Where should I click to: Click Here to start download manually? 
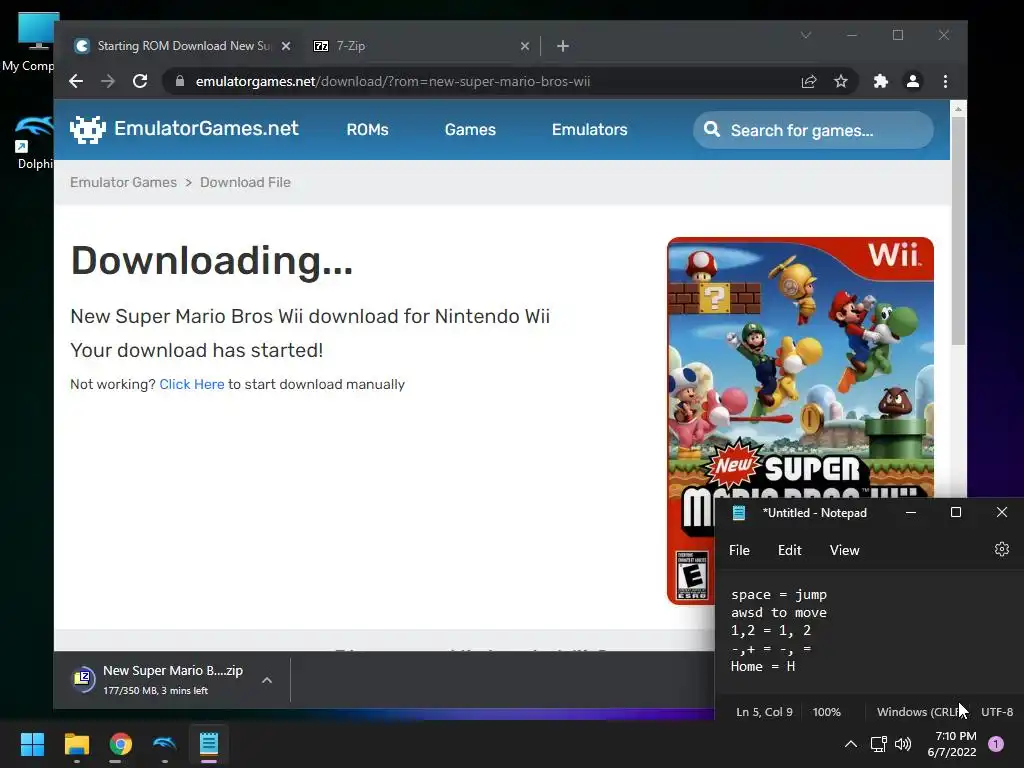click(192, 384)
